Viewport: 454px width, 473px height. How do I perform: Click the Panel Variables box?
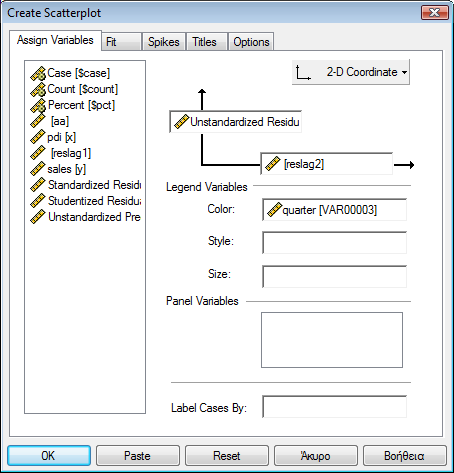click(332, 340)
